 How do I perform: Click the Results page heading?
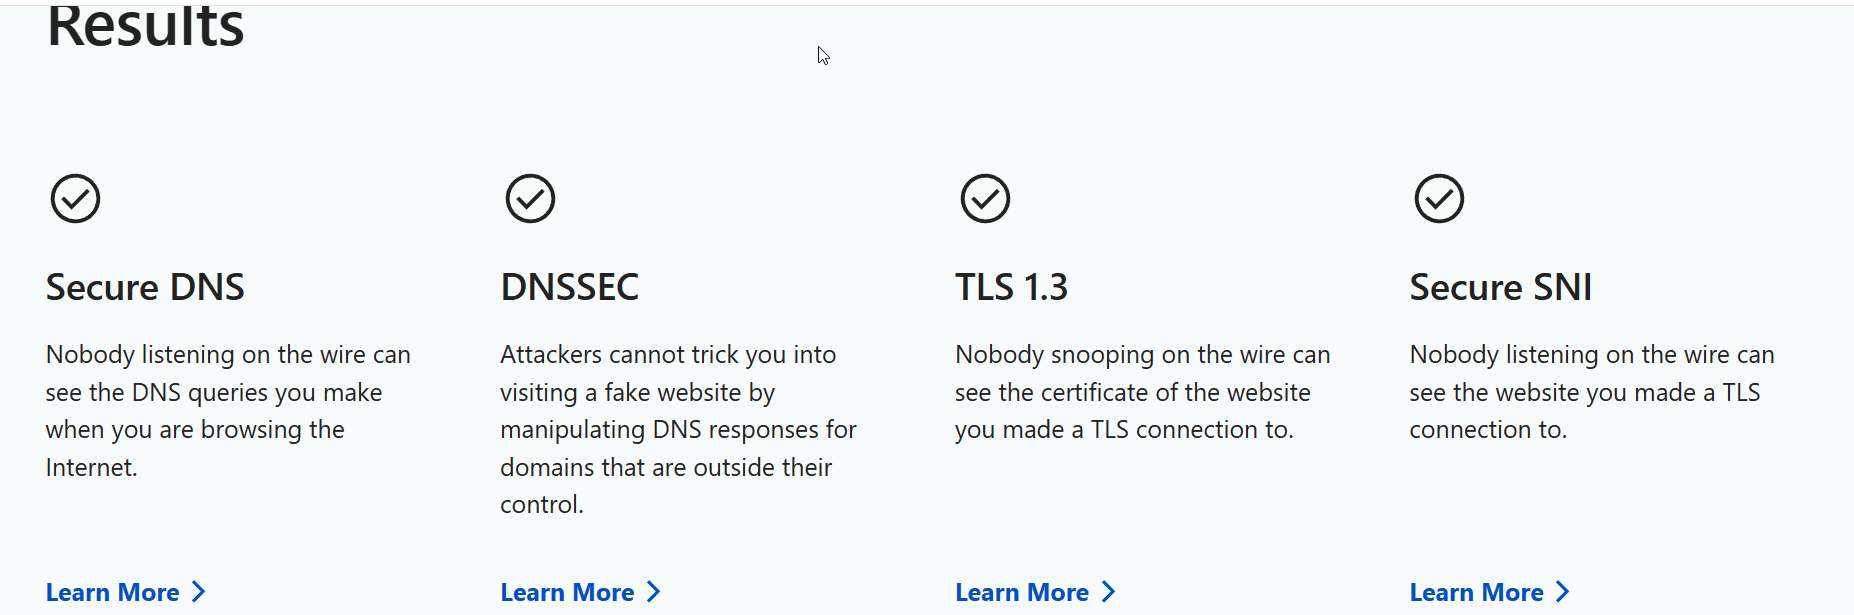[146, 26]
